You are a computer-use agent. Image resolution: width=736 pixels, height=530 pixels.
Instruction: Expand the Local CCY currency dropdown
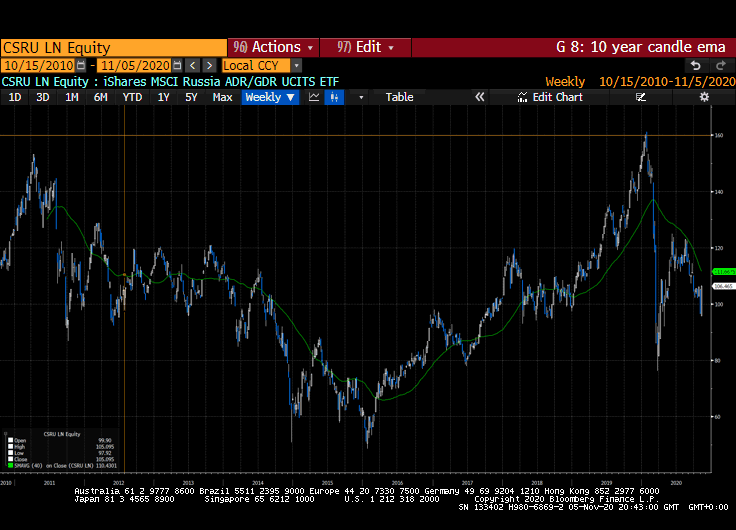296,65
